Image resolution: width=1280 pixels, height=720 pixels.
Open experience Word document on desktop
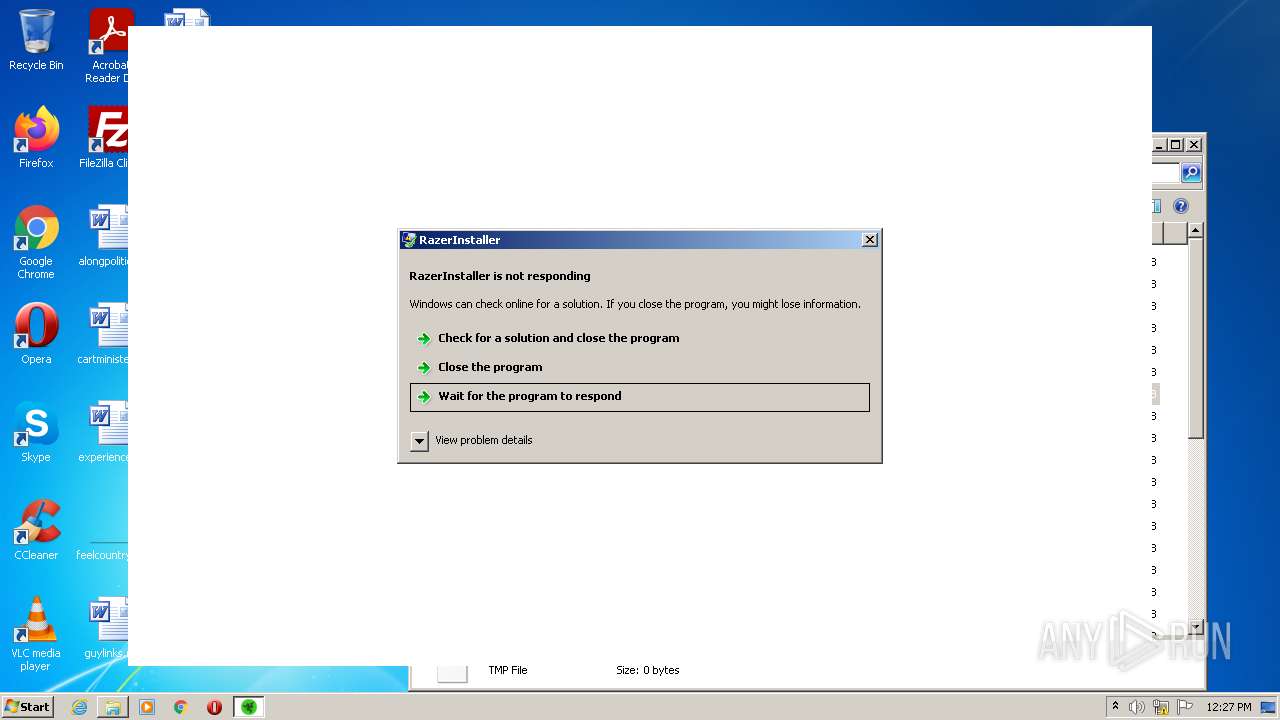(x=104, y=432)
